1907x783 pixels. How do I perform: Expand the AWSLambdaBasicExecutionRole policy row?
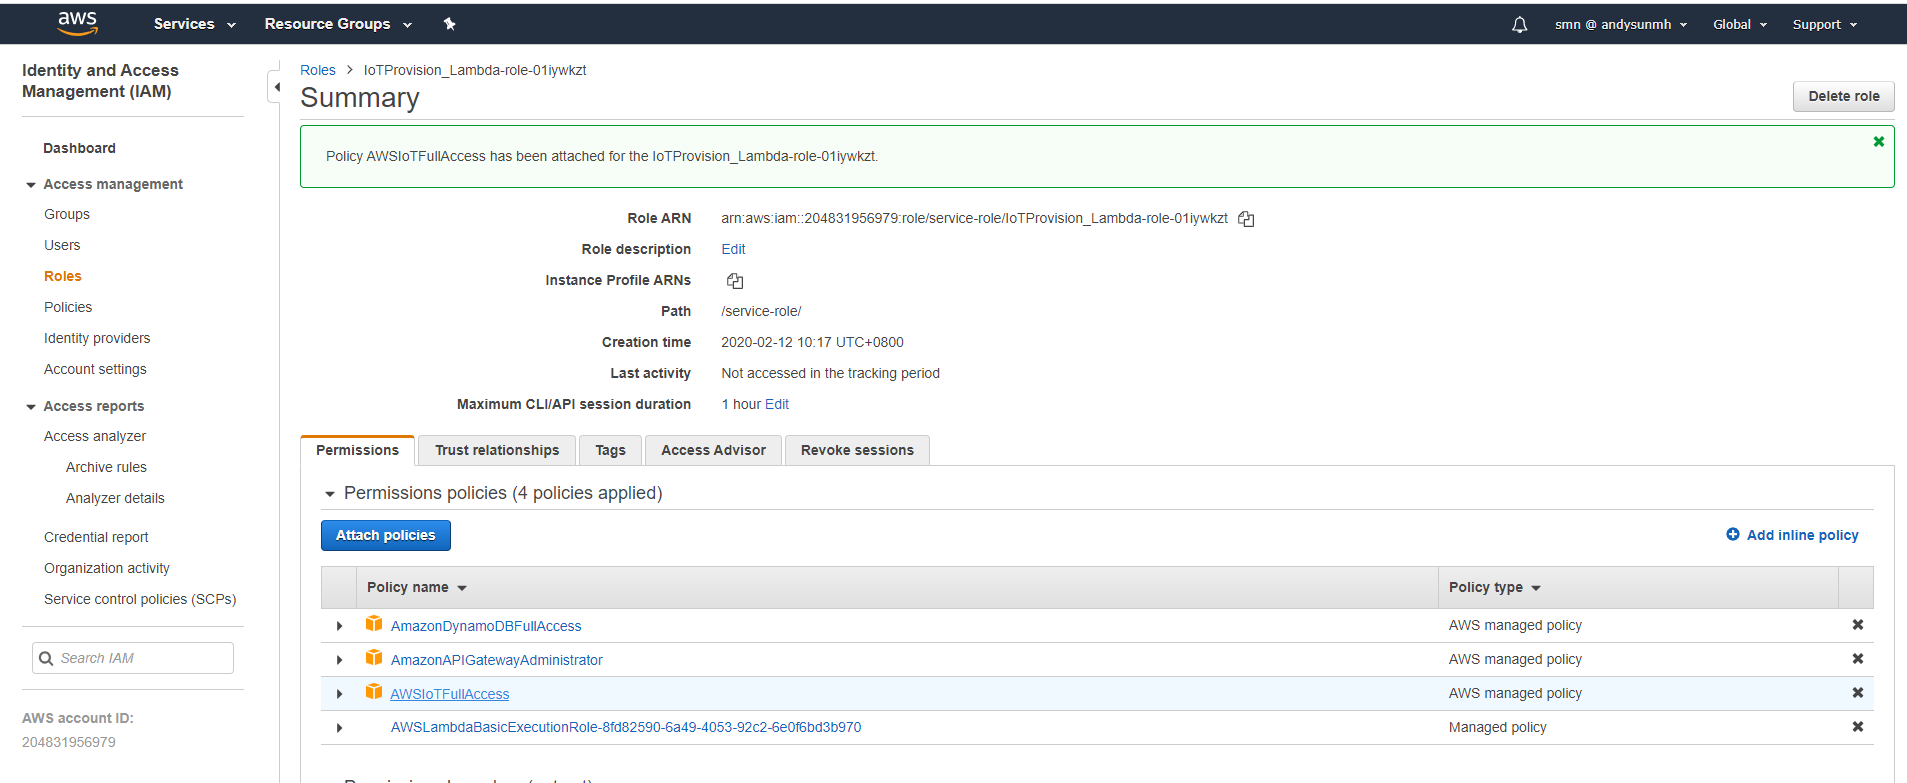pos(340,728)
